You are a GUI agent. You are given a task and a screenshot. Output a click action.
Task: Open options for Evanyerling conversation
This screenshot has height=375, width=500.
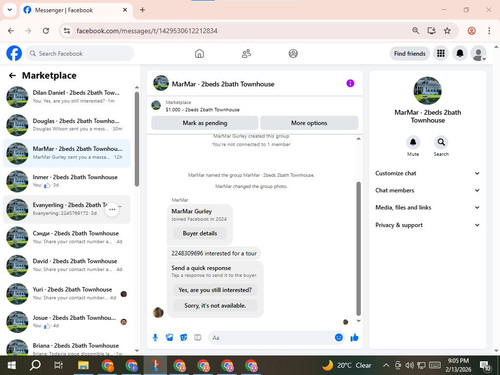tap(112, 209)
